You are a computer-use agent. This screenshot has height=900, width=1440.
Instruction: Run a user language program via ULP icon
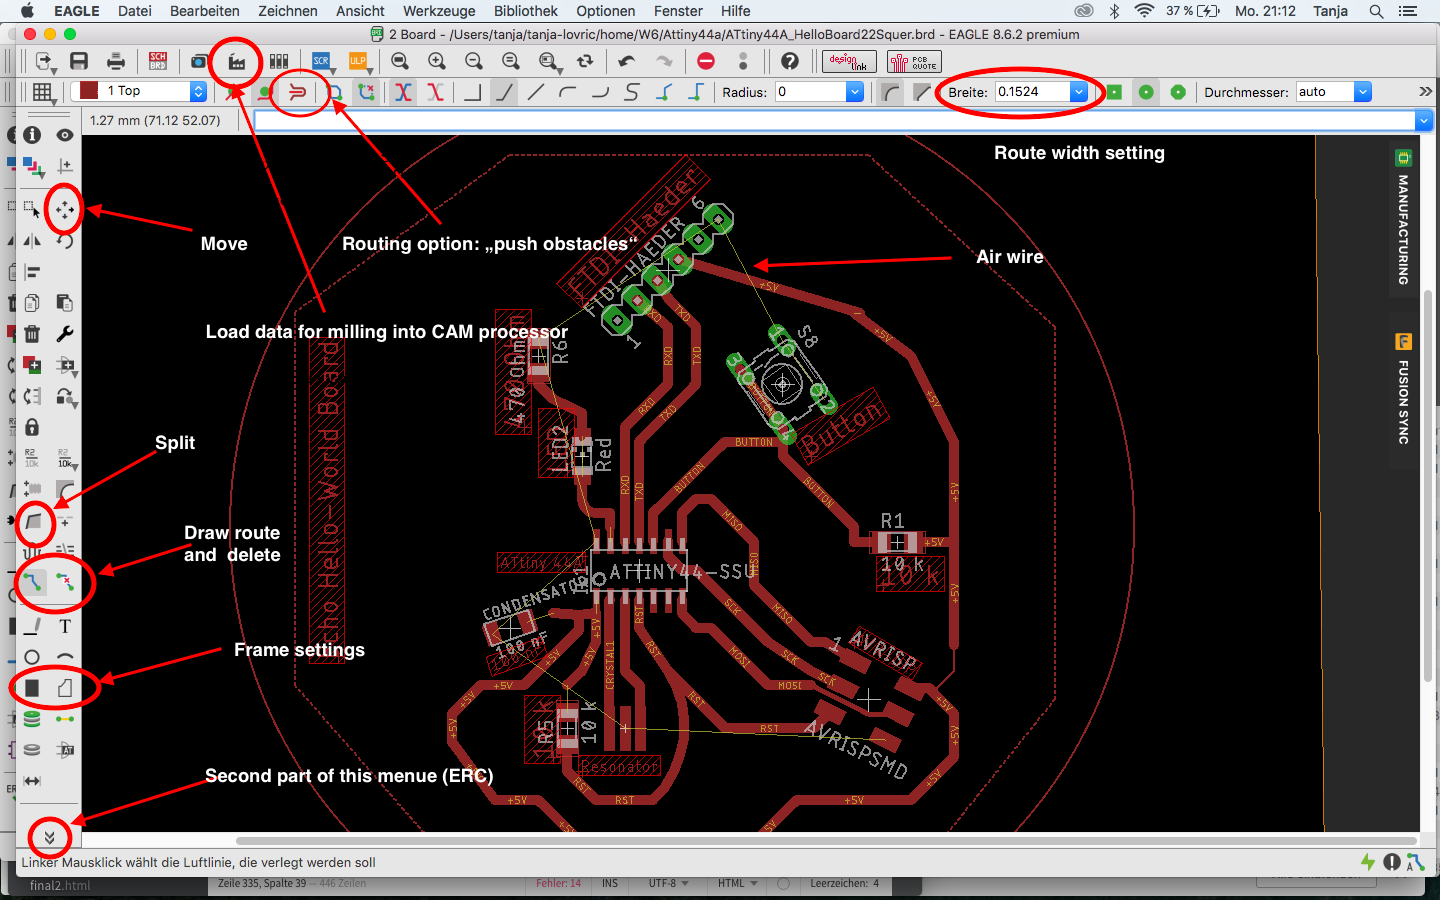(x=357, y=62)
